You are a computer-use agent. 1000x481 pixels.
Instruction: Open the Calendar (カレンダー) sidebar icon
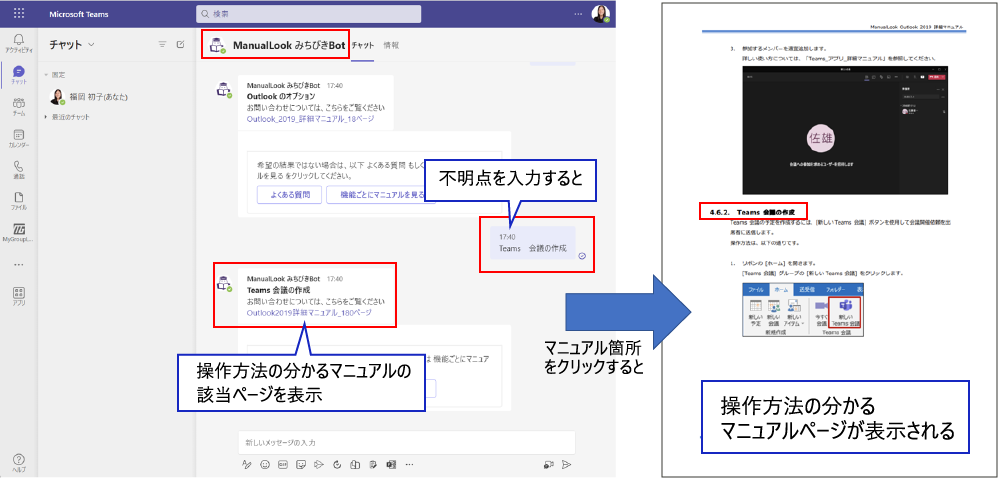(19, 137)
